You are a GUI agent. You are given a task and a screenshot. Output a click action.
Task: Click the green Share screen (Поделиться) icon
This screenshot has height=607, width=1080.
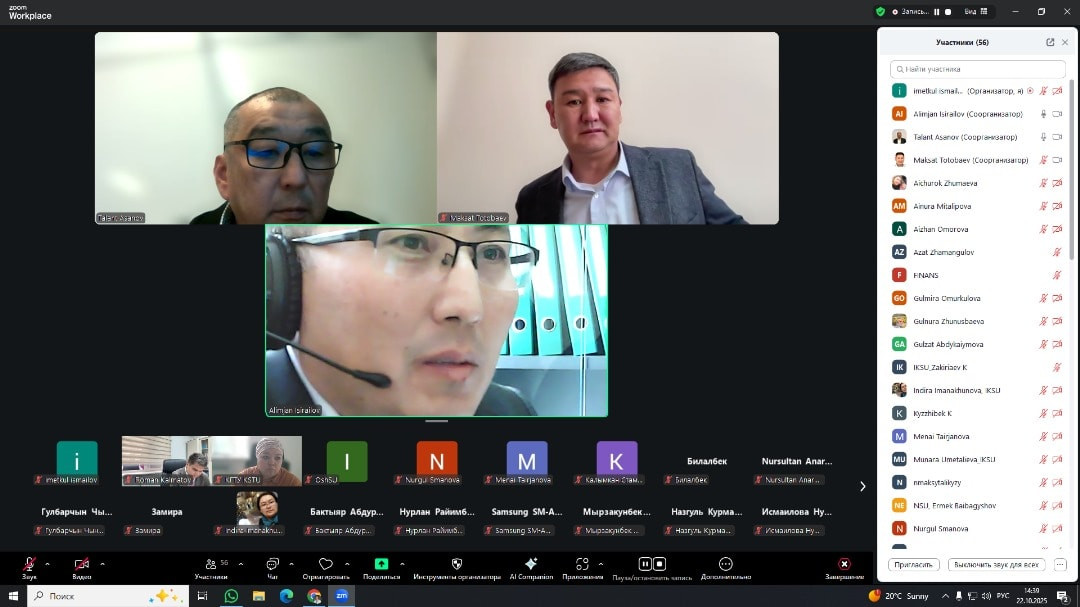point(381,565)
